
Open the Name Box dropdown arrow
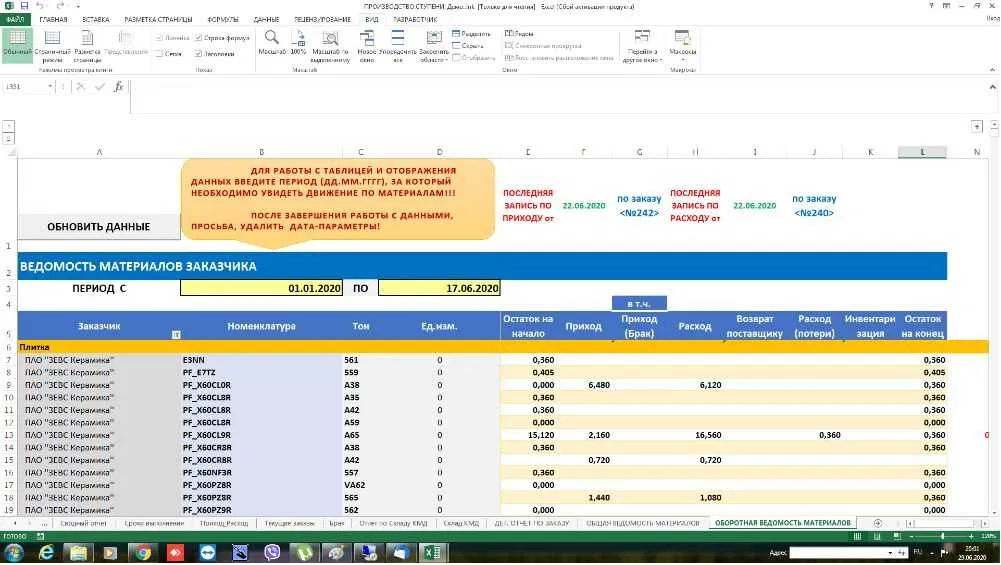point(50,86)
